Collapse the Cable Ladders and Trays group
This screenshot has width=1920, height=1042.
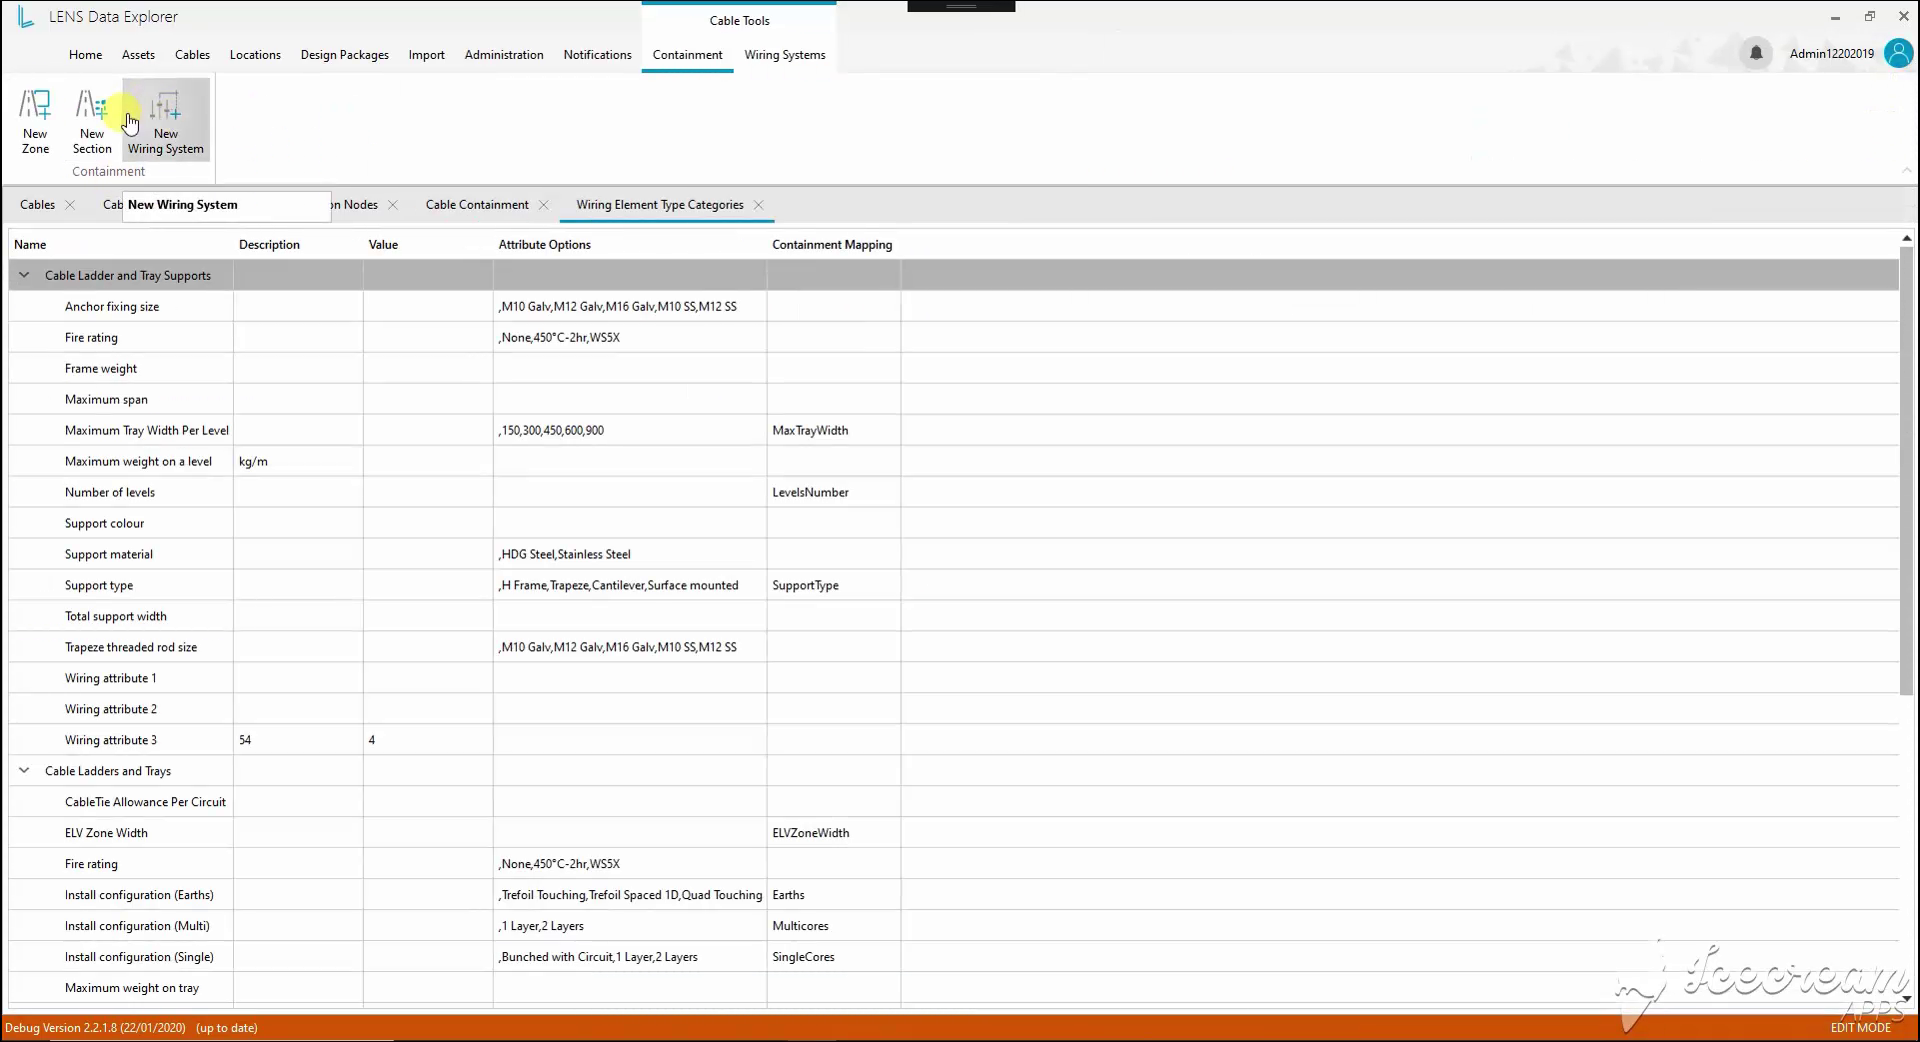[x=24, y=771]
